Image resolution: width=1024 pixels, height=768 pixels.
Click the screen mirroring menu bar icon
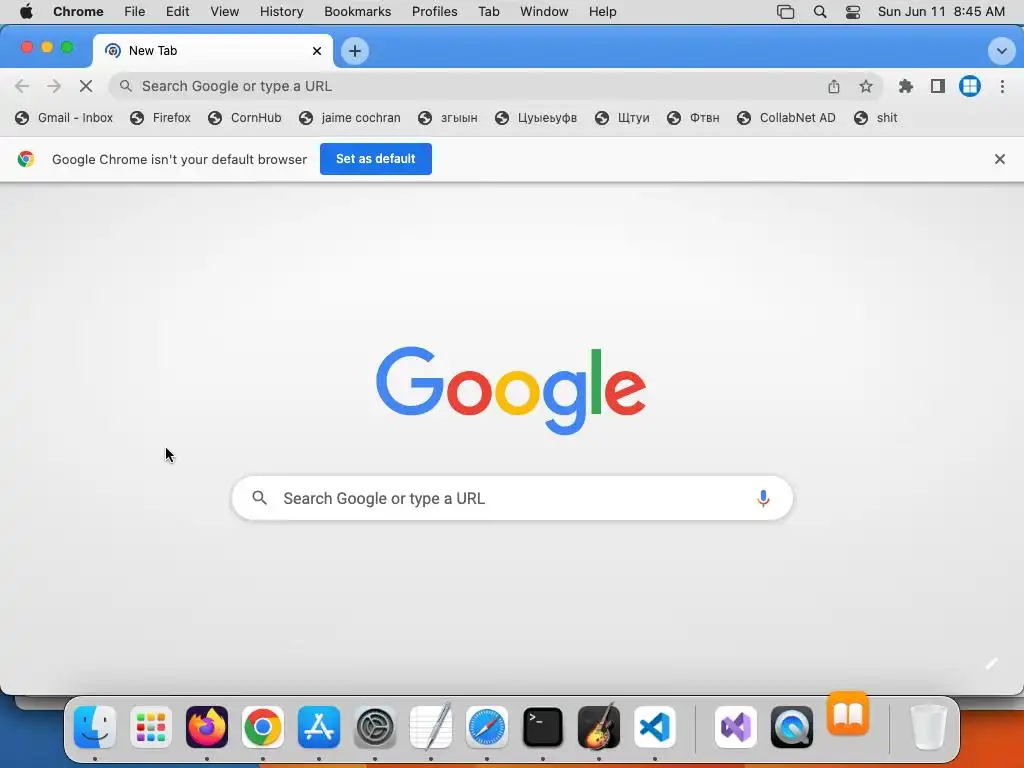pyautogui.click(x=785, y=12)
